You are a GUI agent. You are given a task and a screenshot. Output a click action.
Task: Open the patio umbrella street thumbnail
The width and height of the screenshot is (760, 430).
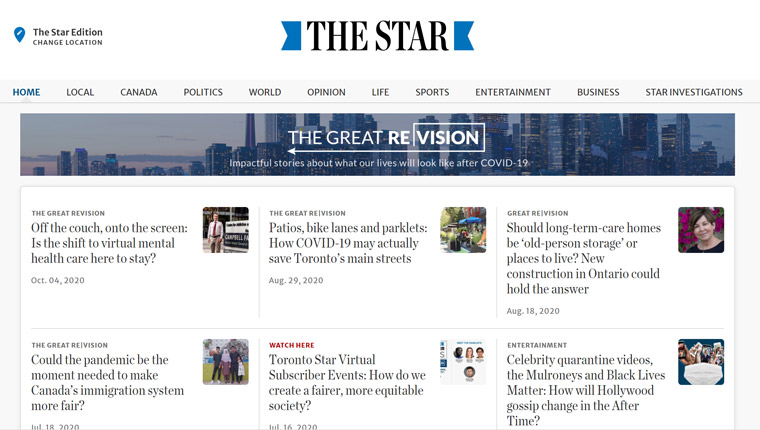point(463,230)
